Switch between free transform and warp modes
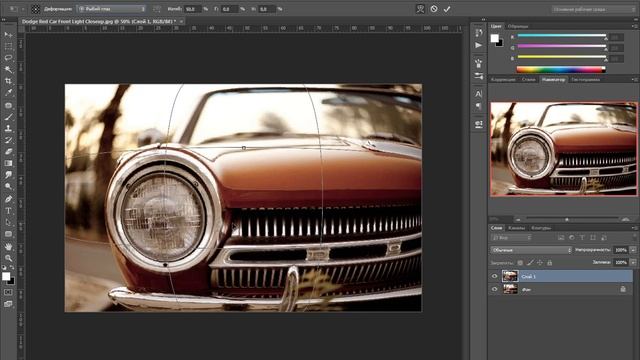Image resolution: width=640 pixels, height=360 pixels. pos(420,9)
